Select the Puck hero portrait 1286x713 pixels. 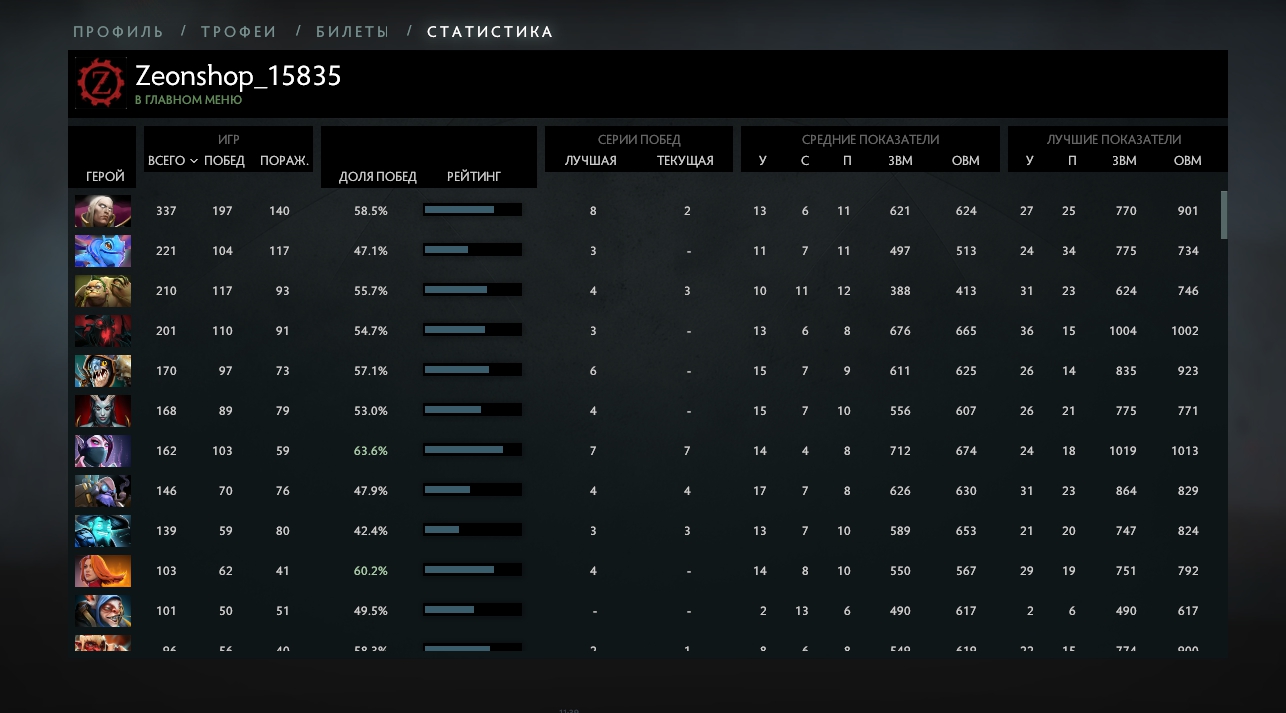pos(103,251)
